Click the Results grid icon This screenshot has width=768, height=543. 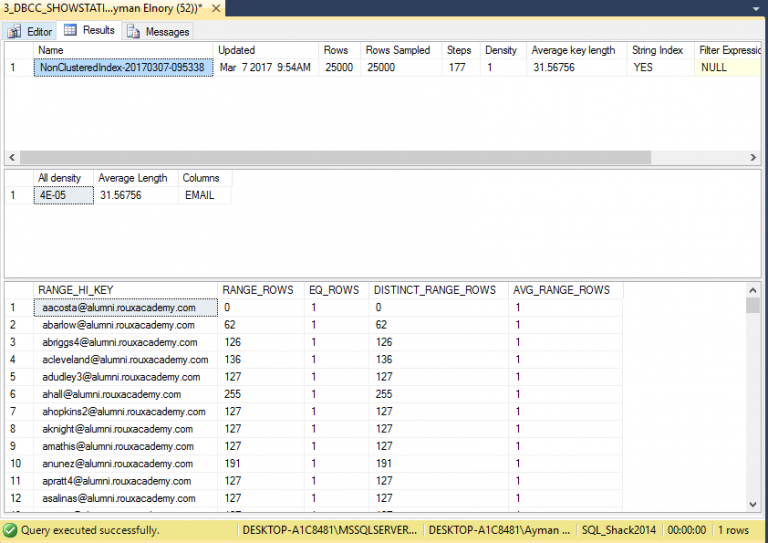70,30
